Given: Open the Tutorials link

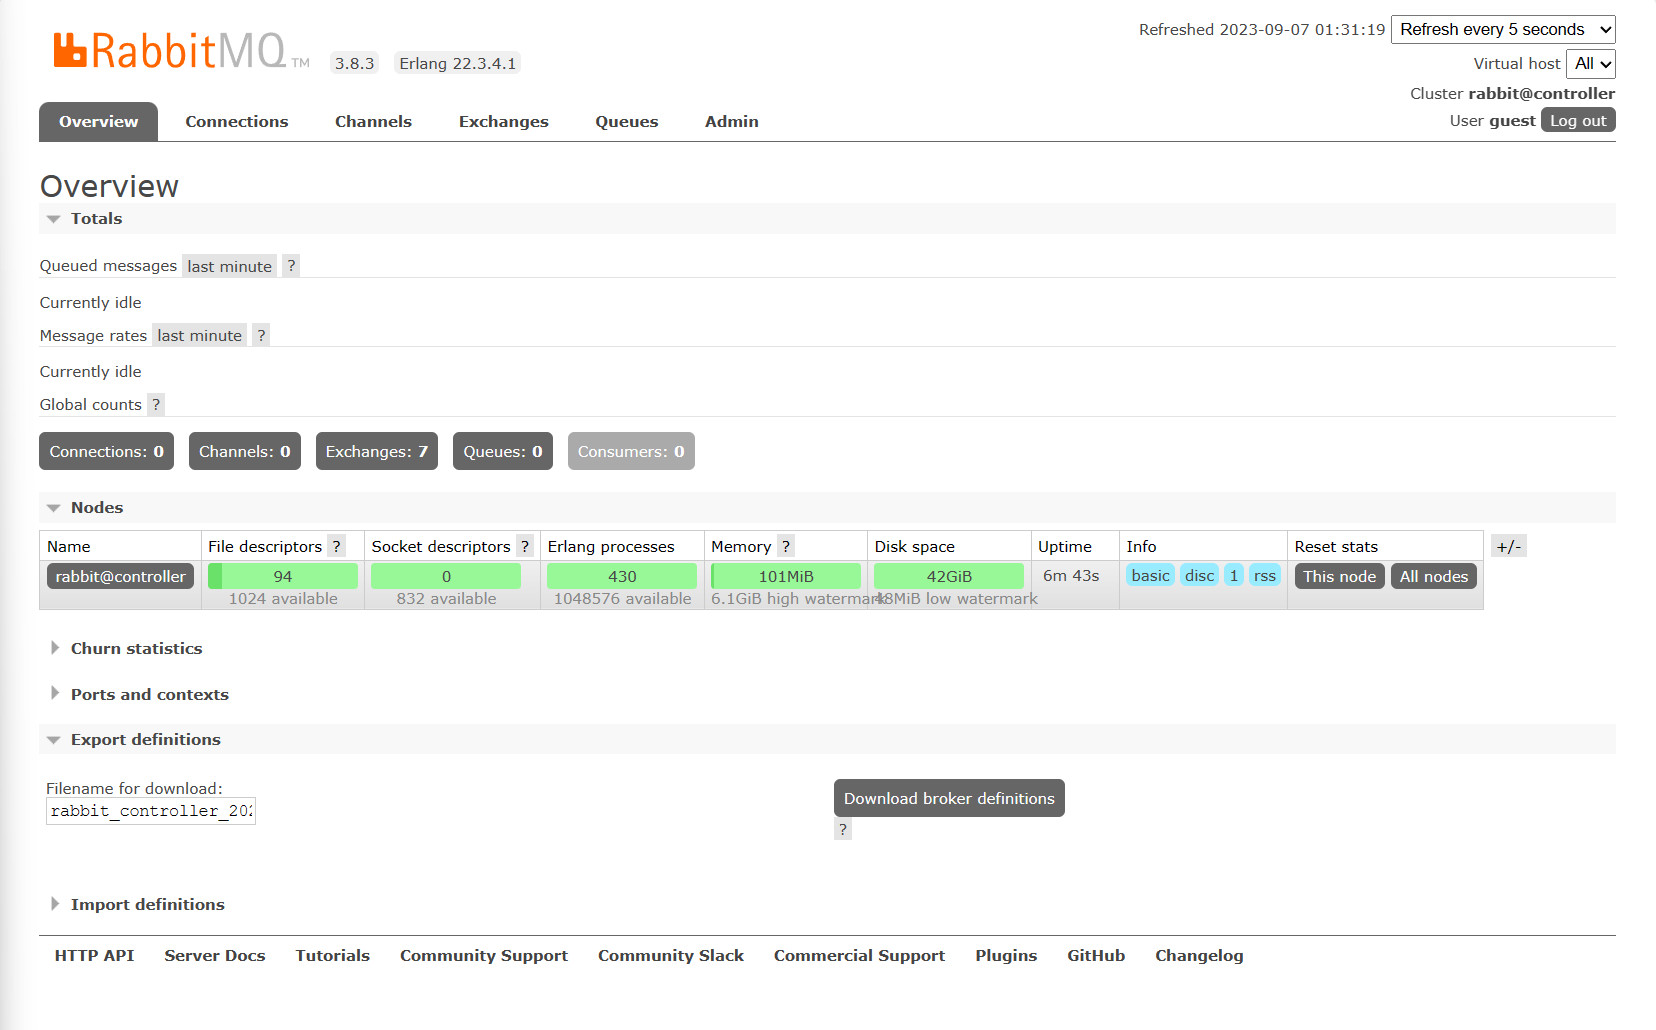Looking at the screenshot, I should [333, 956].
